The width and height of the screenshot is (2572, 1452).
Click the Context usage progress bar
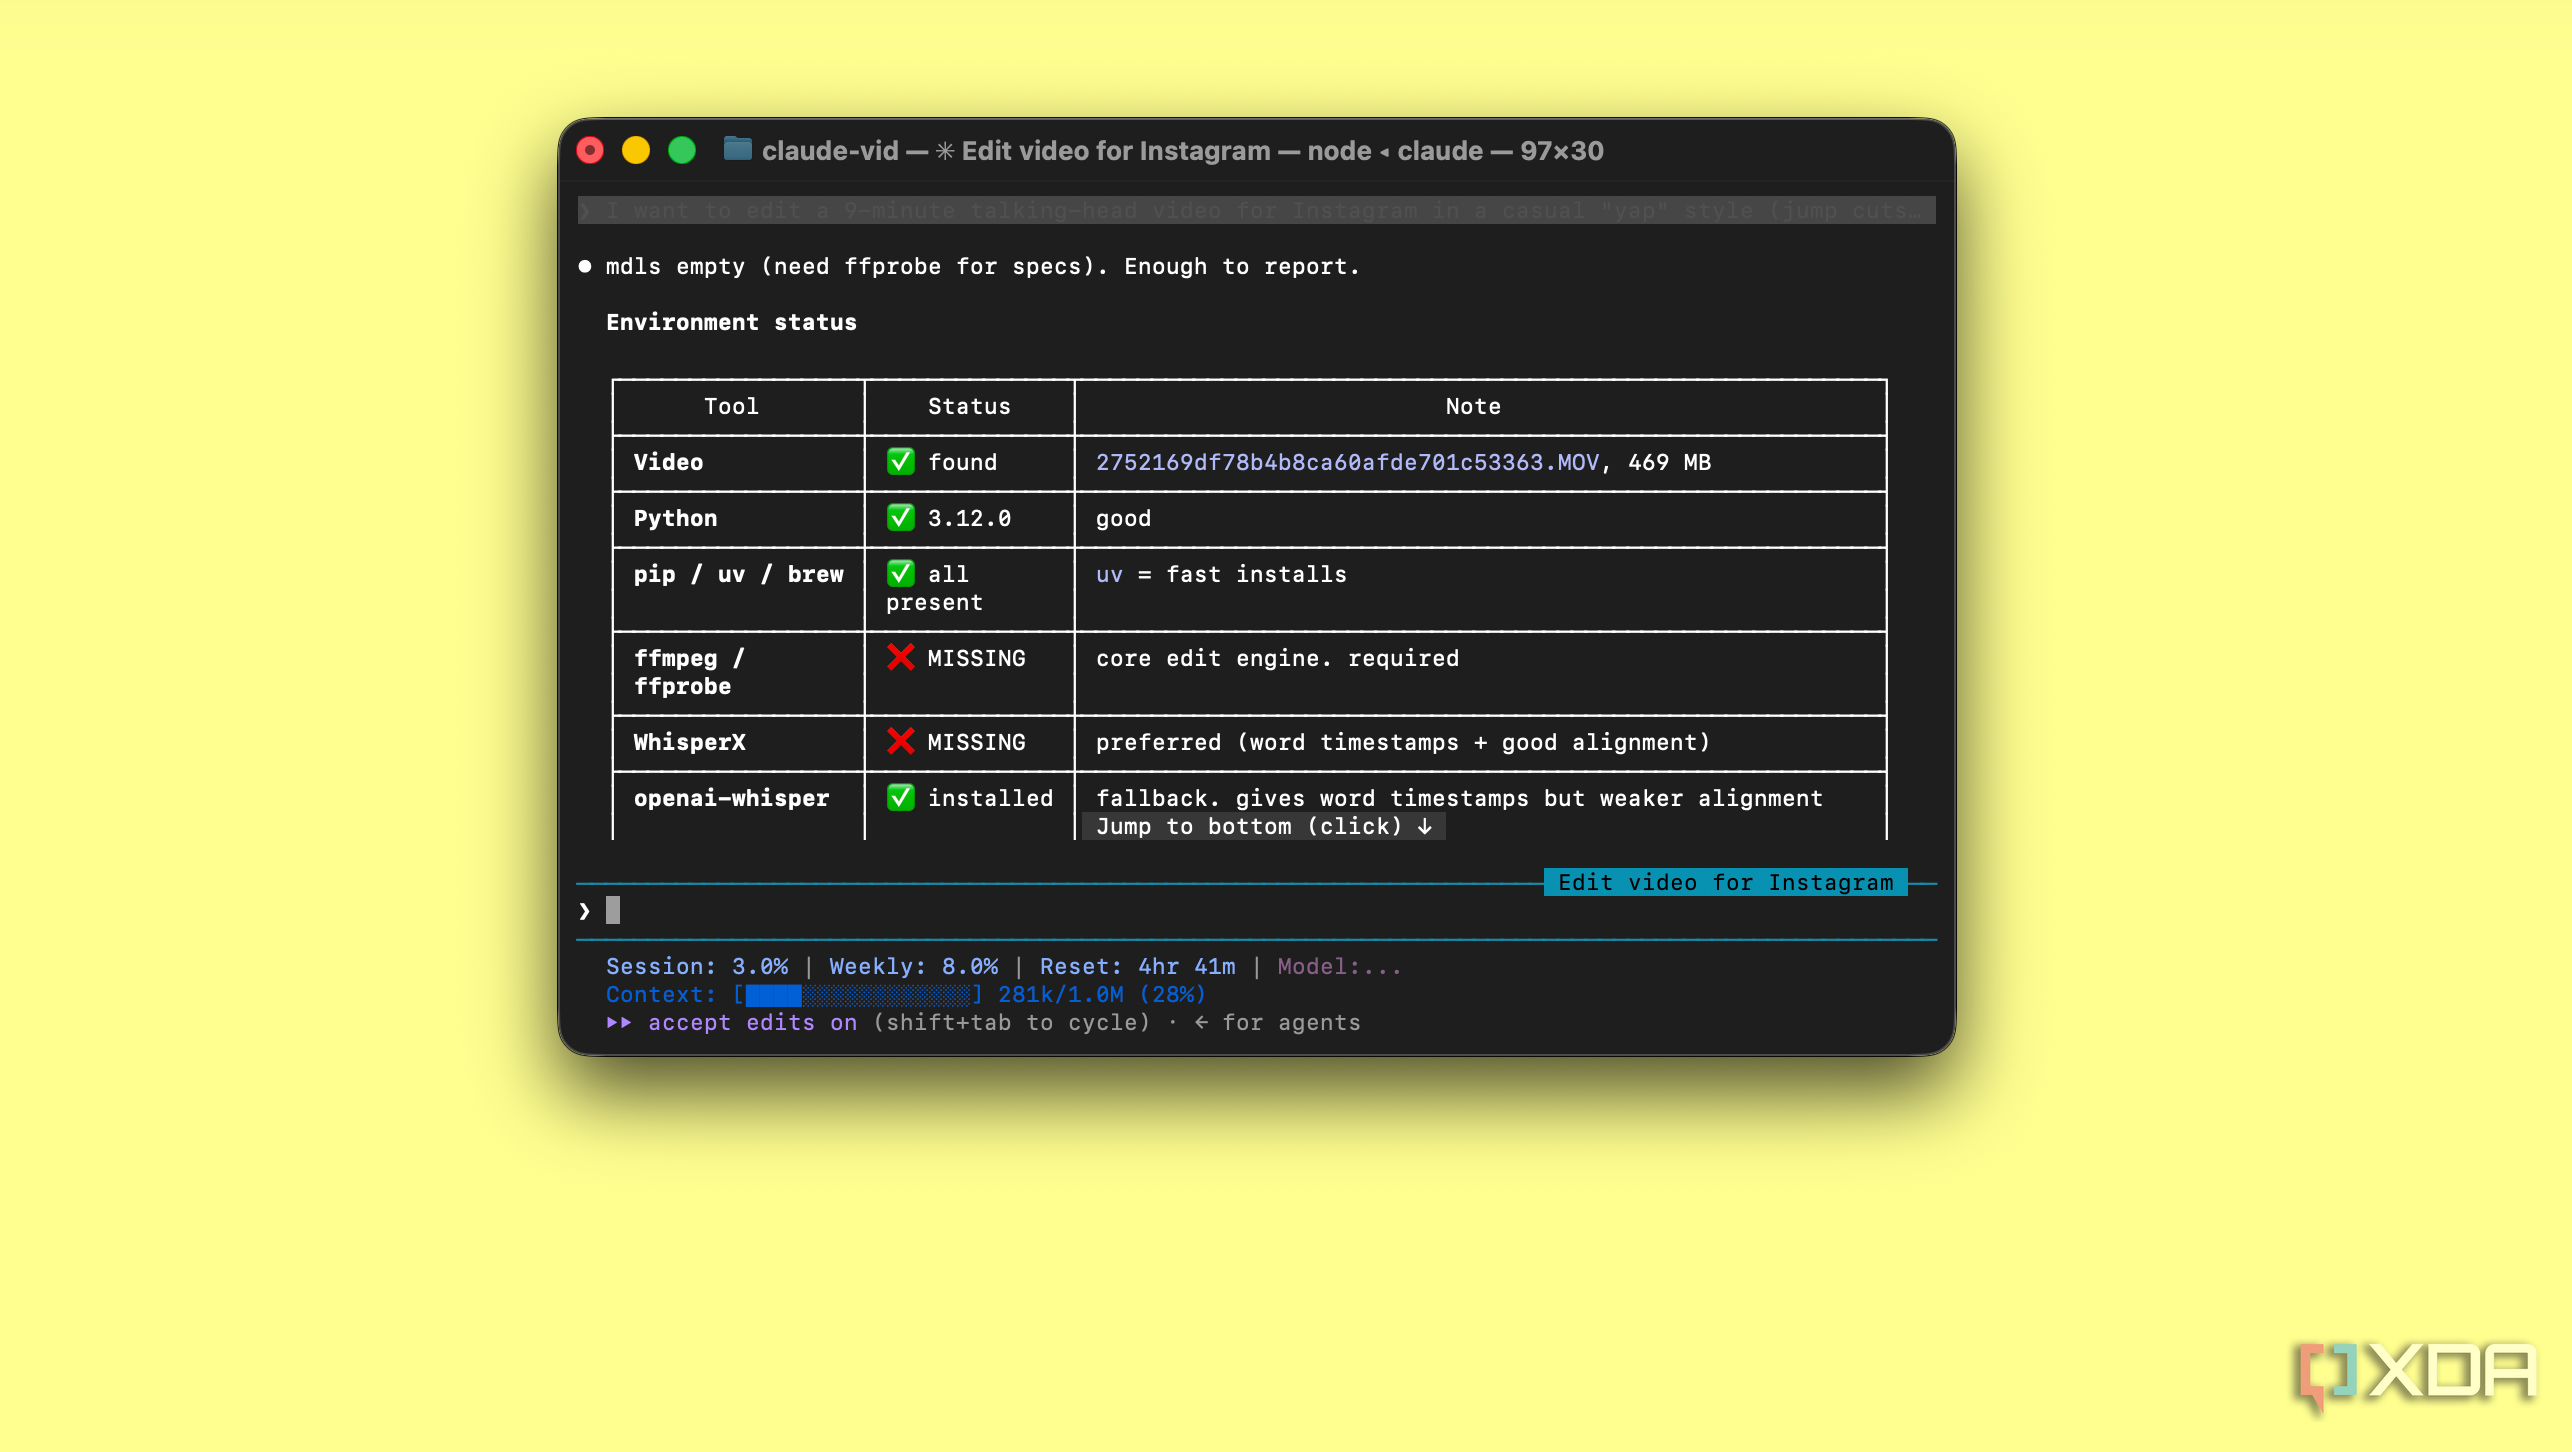858,994
